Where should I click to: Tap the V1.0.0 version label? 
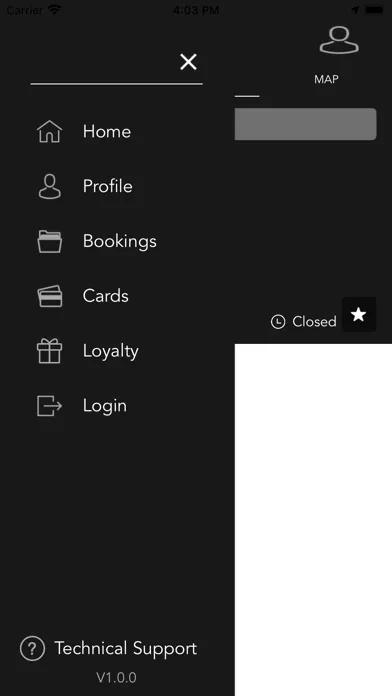tap(116, 678)
